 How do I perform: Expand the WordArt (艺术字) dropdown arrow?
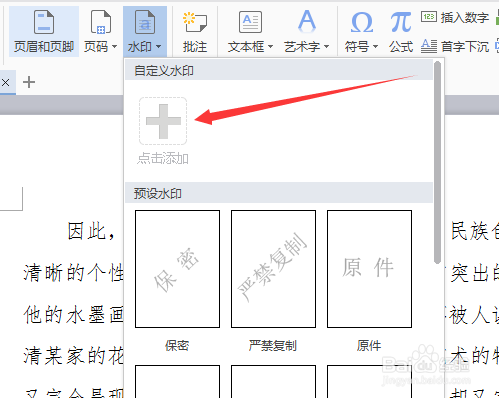pyautogui.click(x=326, y=46)
